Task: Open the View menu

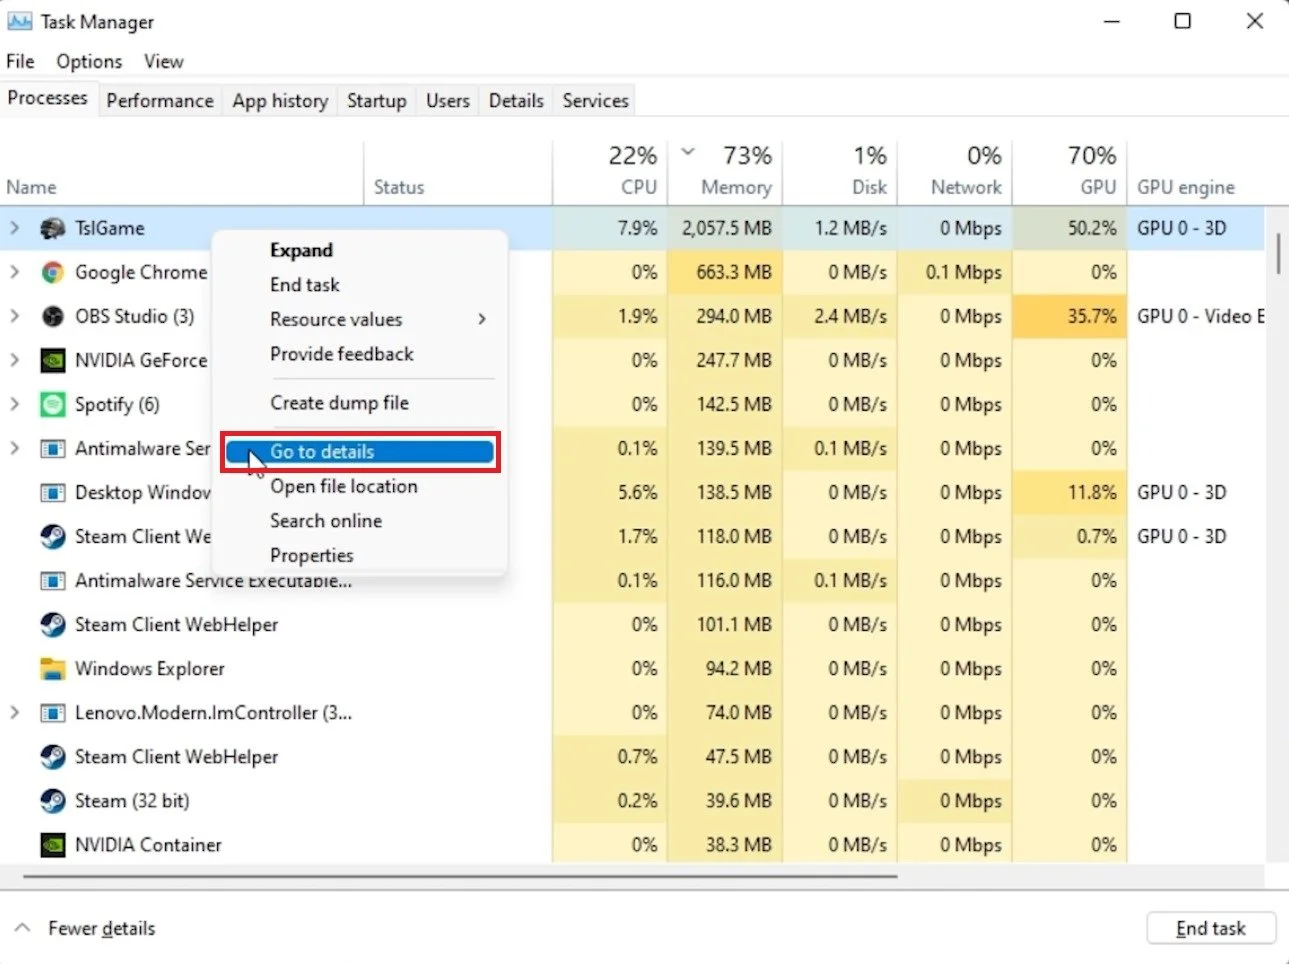Action: point(163,61)
